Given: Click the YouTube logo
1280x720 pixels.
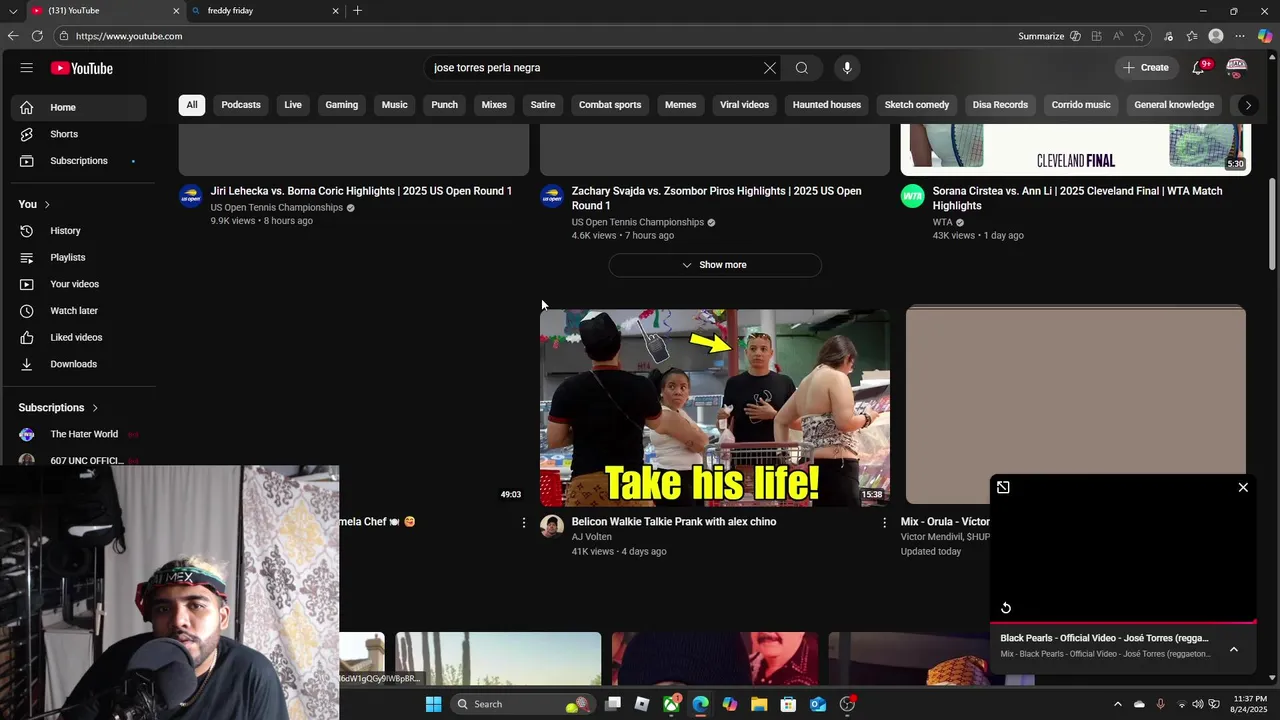Looking at the screenshot, I should (x=82, y=68).
